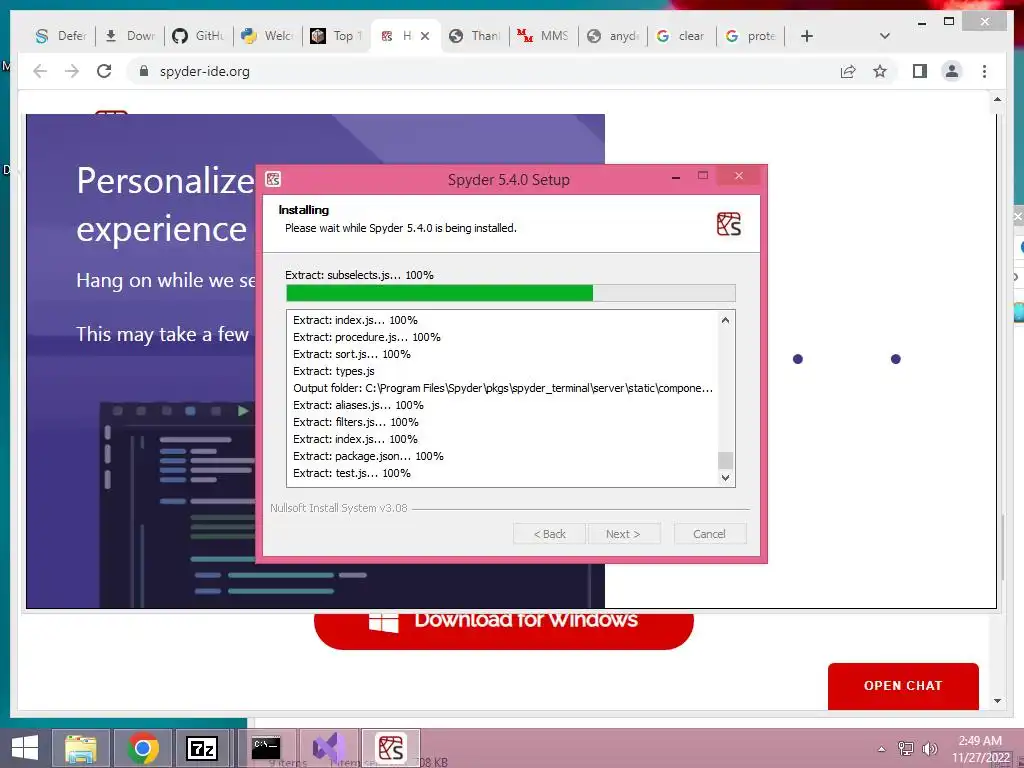Click the network icon in system tray
The height and width of the screenshot is (768, 1024).
click(x=906, y=749)
